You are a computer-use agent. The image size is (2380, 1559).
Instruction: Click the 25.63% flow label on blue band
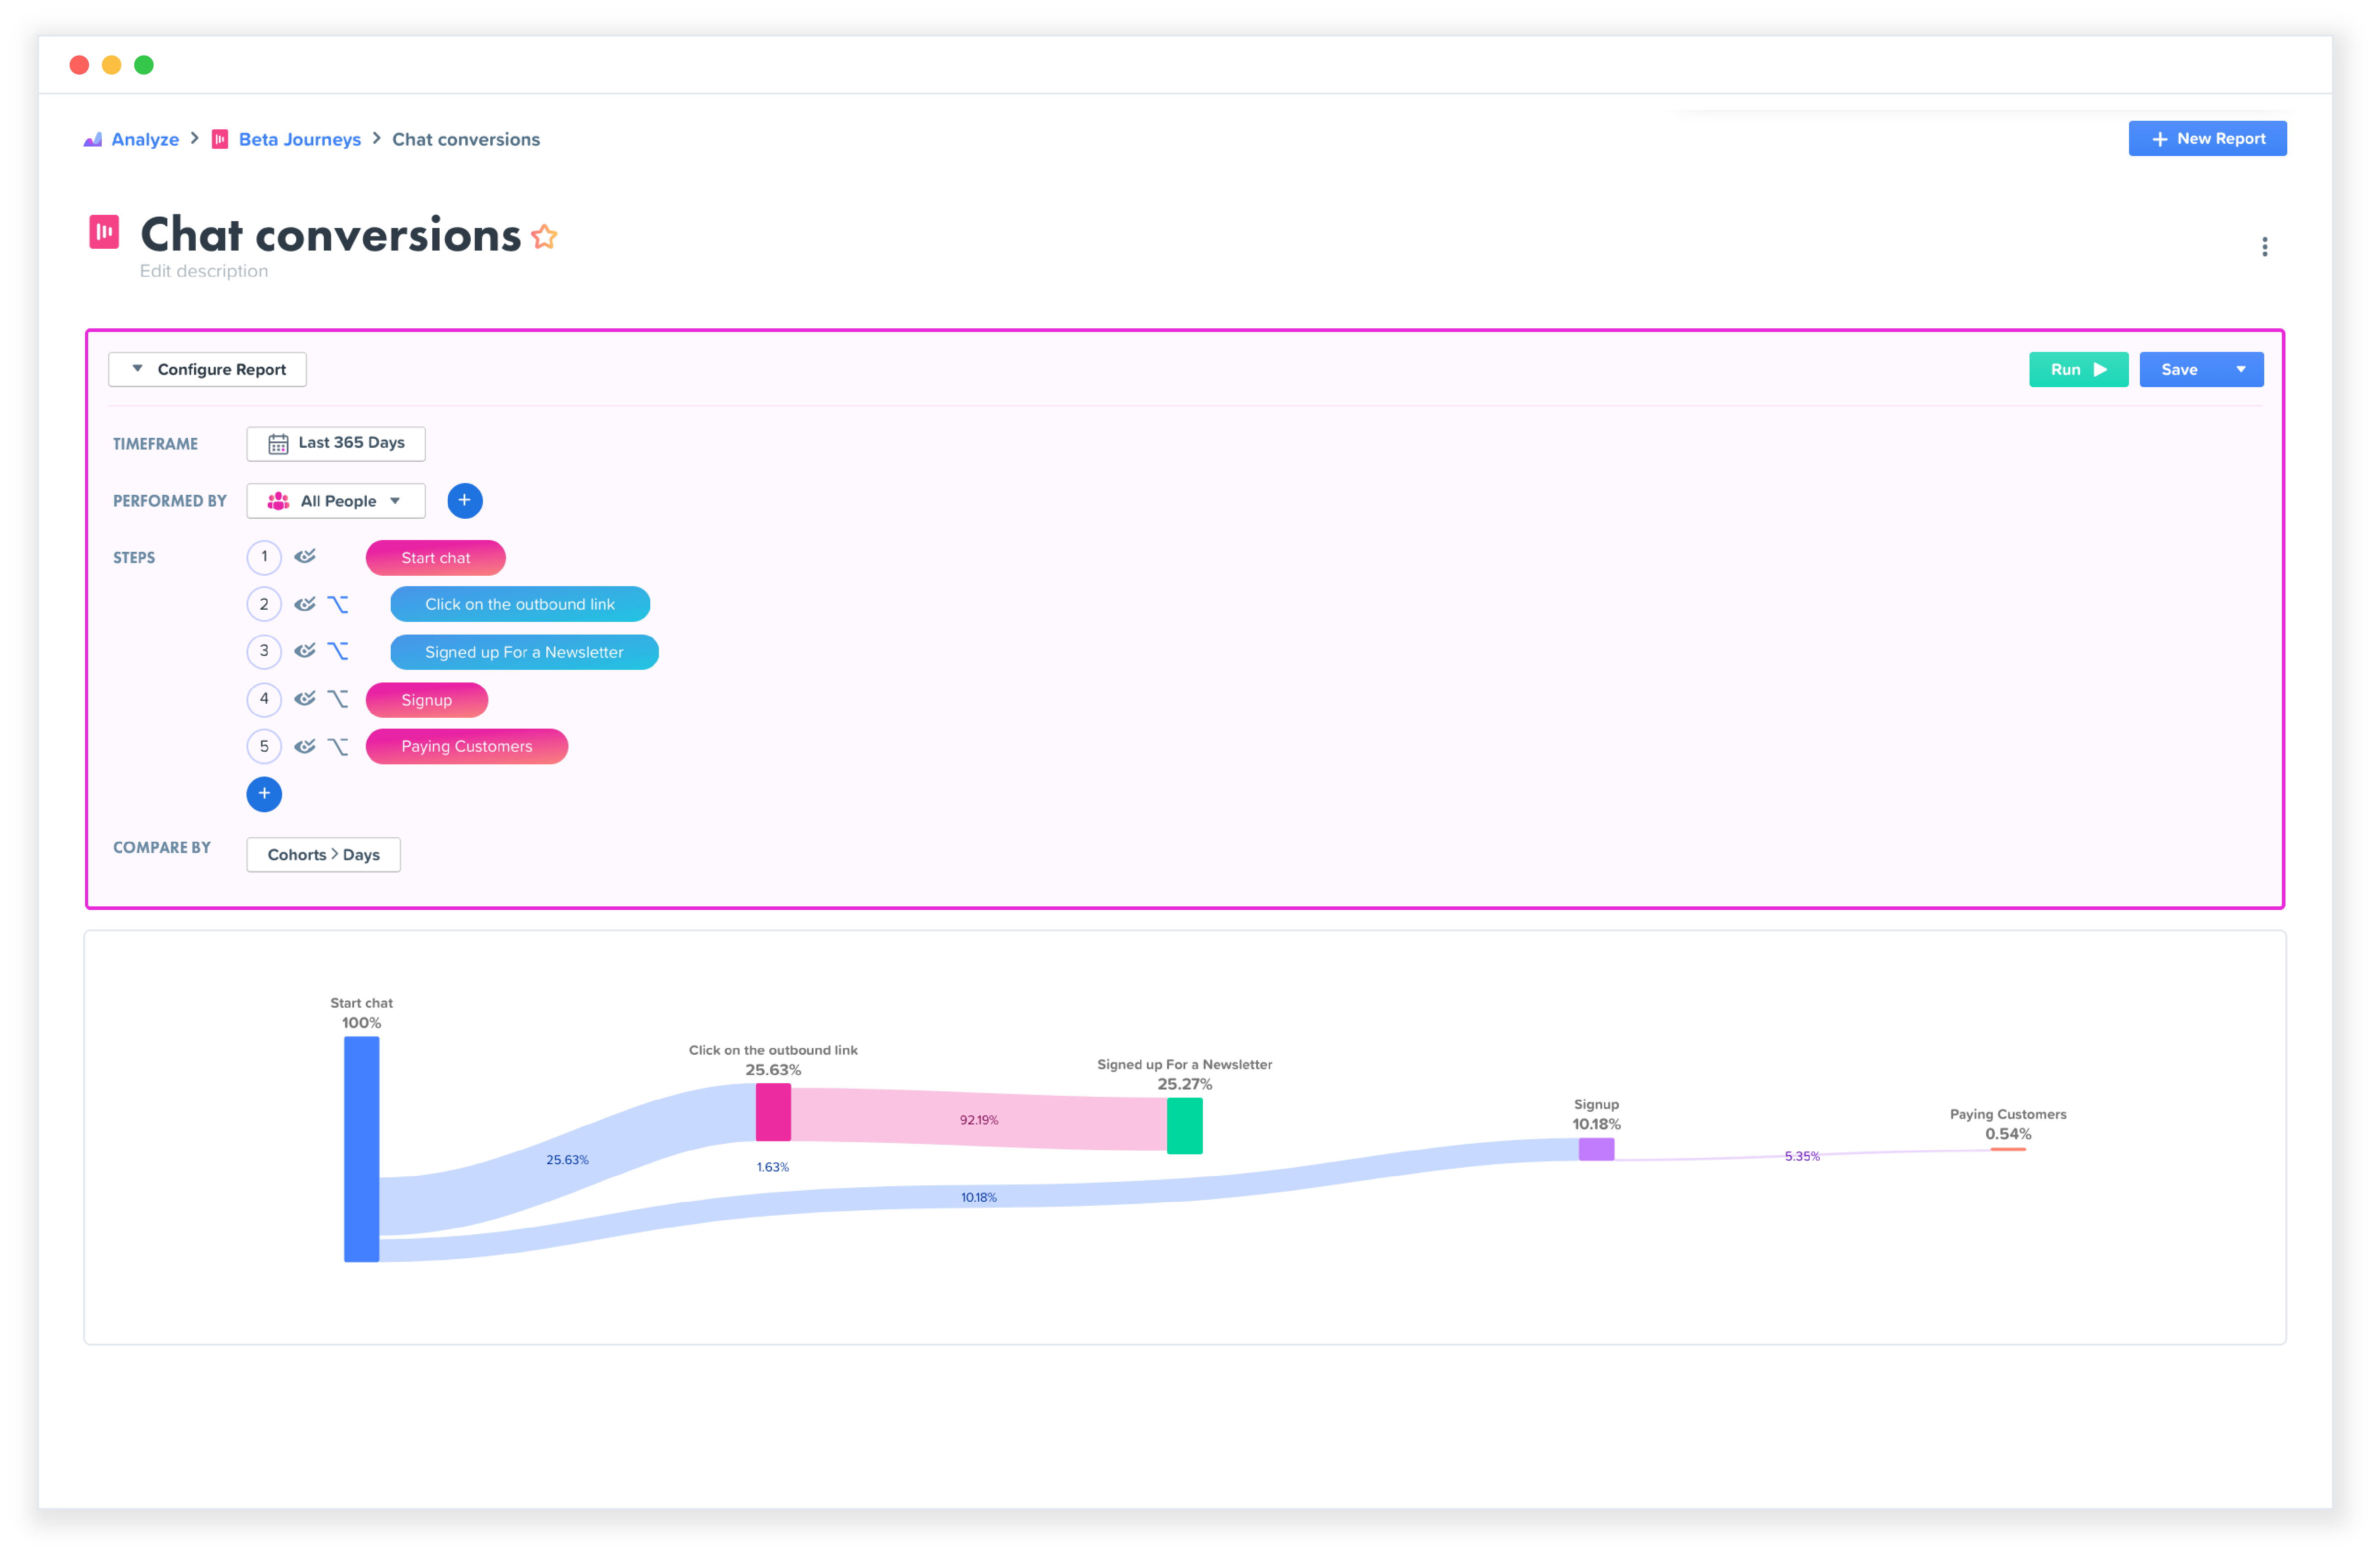coord(567,1160)
